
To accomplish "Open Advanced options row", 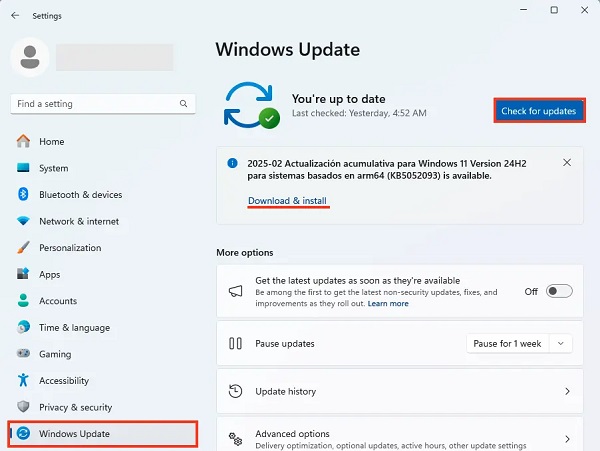I will pyautogui.click(x=399, y=434).
